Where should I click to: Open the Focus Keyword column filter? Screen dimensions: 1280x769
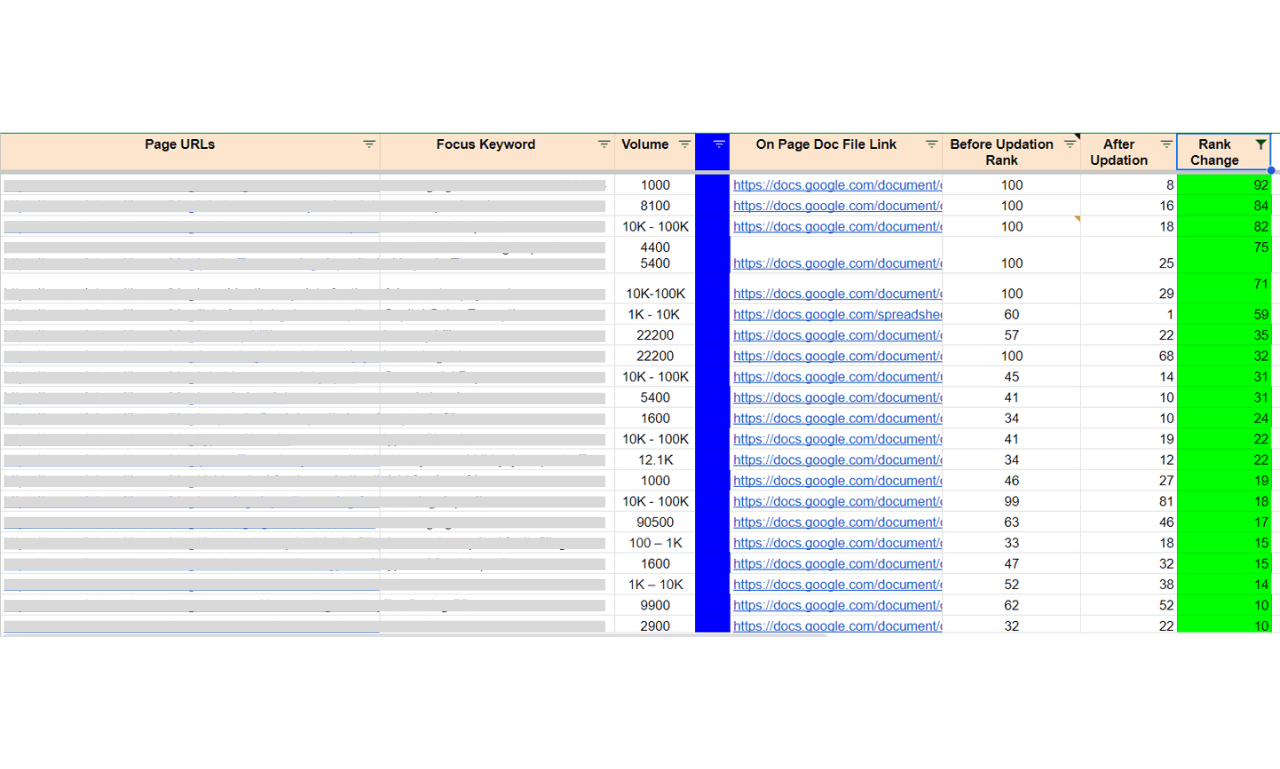(x=604, y=144)
